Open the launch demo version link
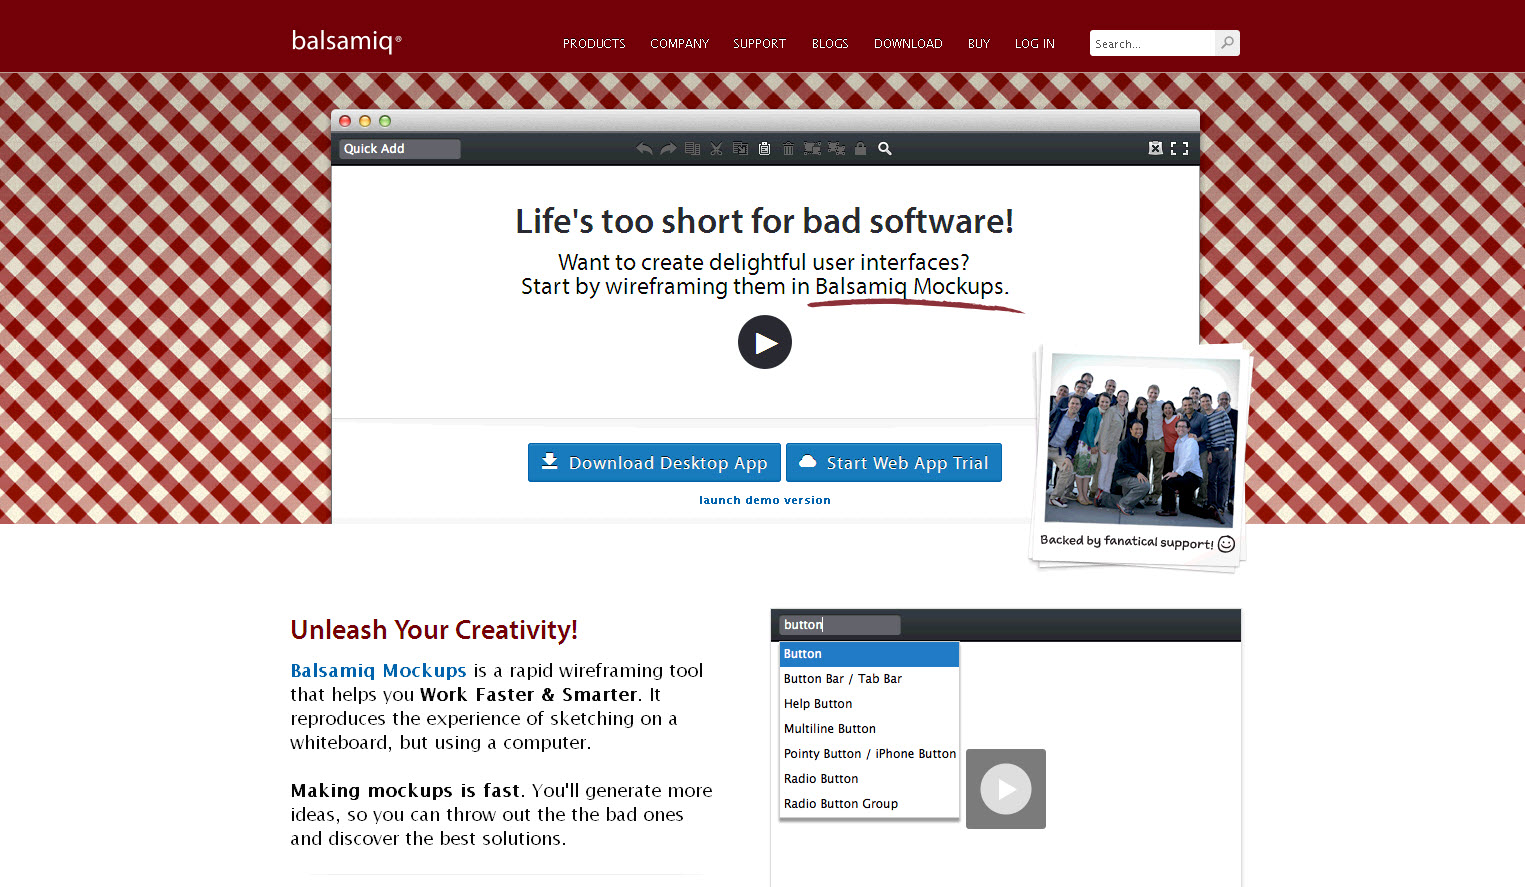Image resolution: width=1525 pixels, height=887 pixels. 765,500
